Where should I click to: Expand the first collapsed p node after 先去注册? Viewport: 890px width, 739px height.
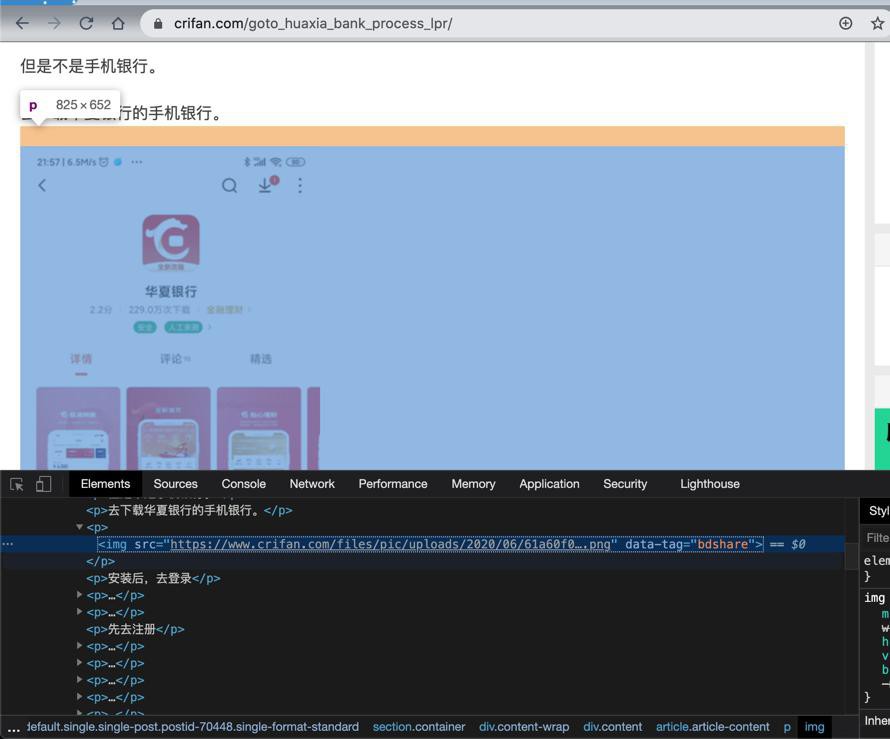tap(79, 646)
